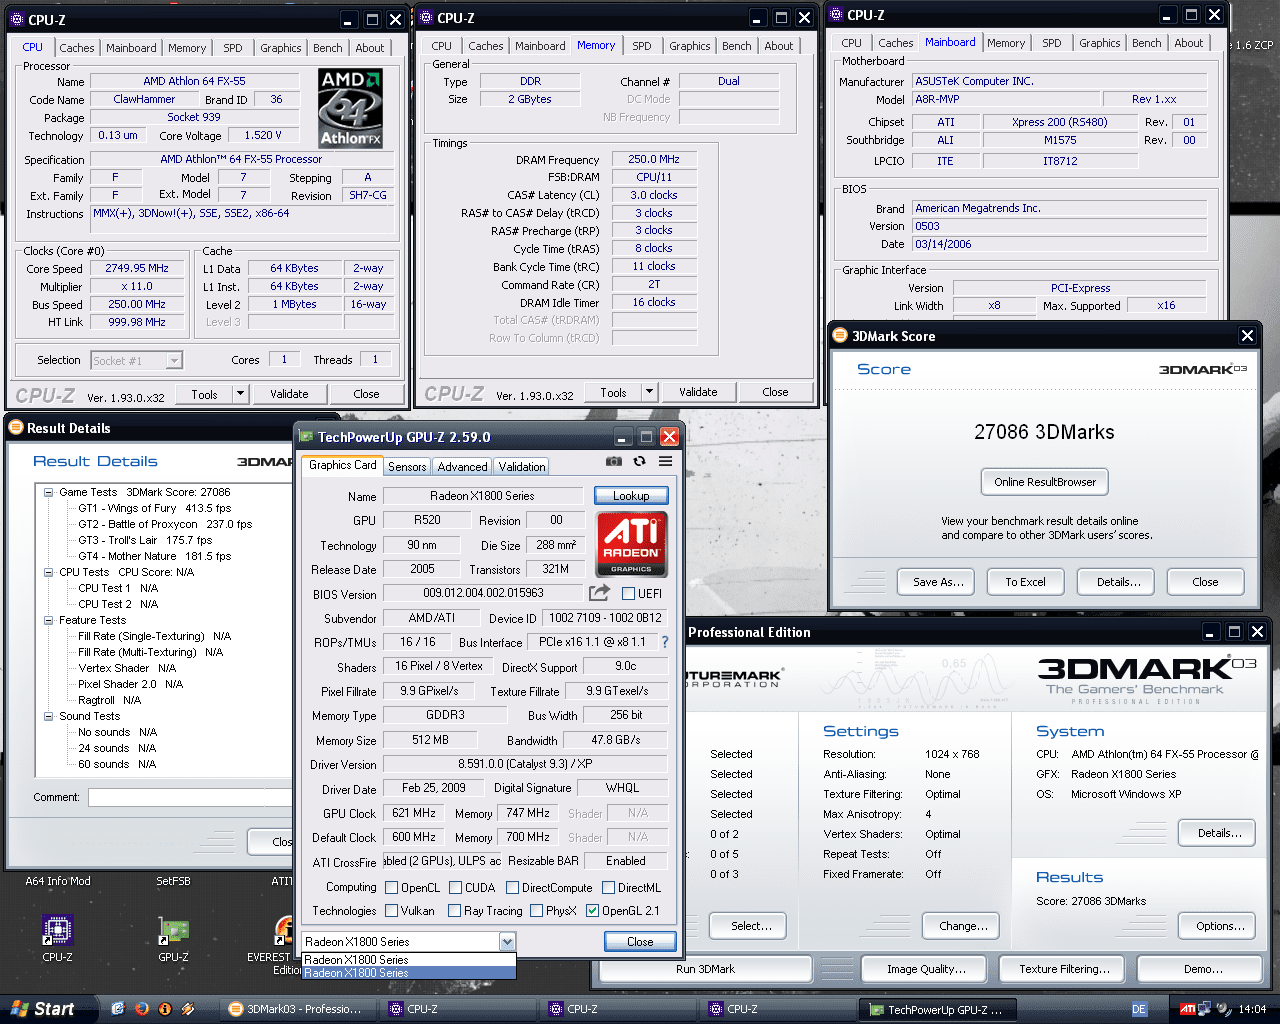Click the Run 3DMark button
Viewport: 1280px width, 1024px height.
705,969
